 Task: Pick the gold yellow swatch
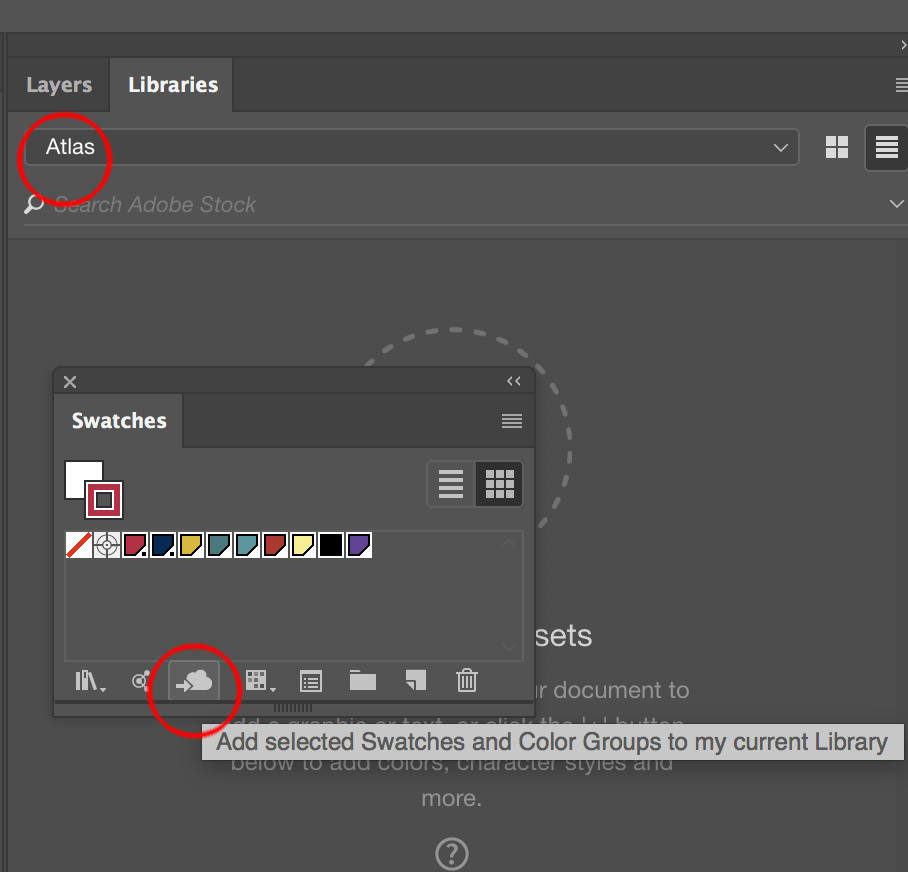[x=191, y=545]
